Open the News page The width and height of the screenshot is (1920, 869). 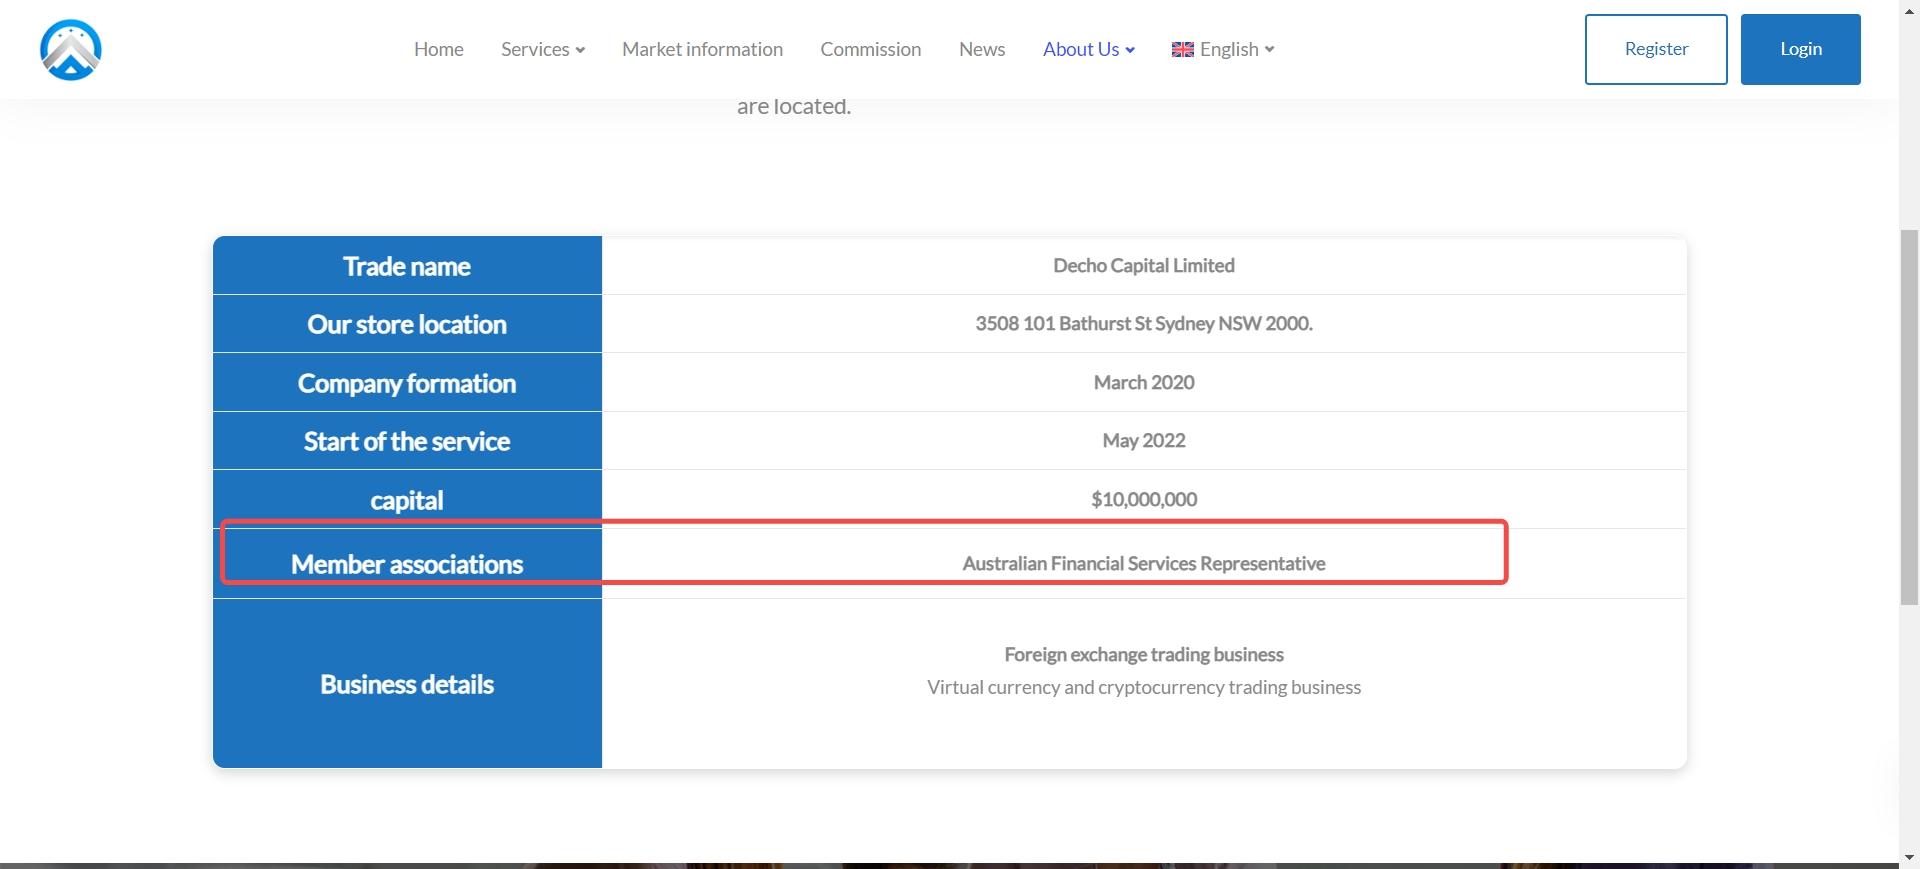tap(982, 49)
